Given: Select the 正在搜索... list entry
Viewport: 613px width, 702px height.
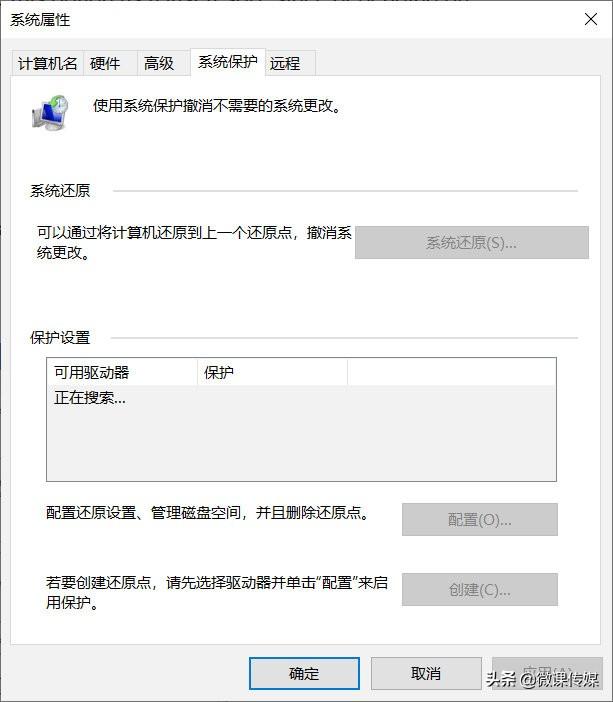Looking at the screenshot, I should (x=90, y=398).
